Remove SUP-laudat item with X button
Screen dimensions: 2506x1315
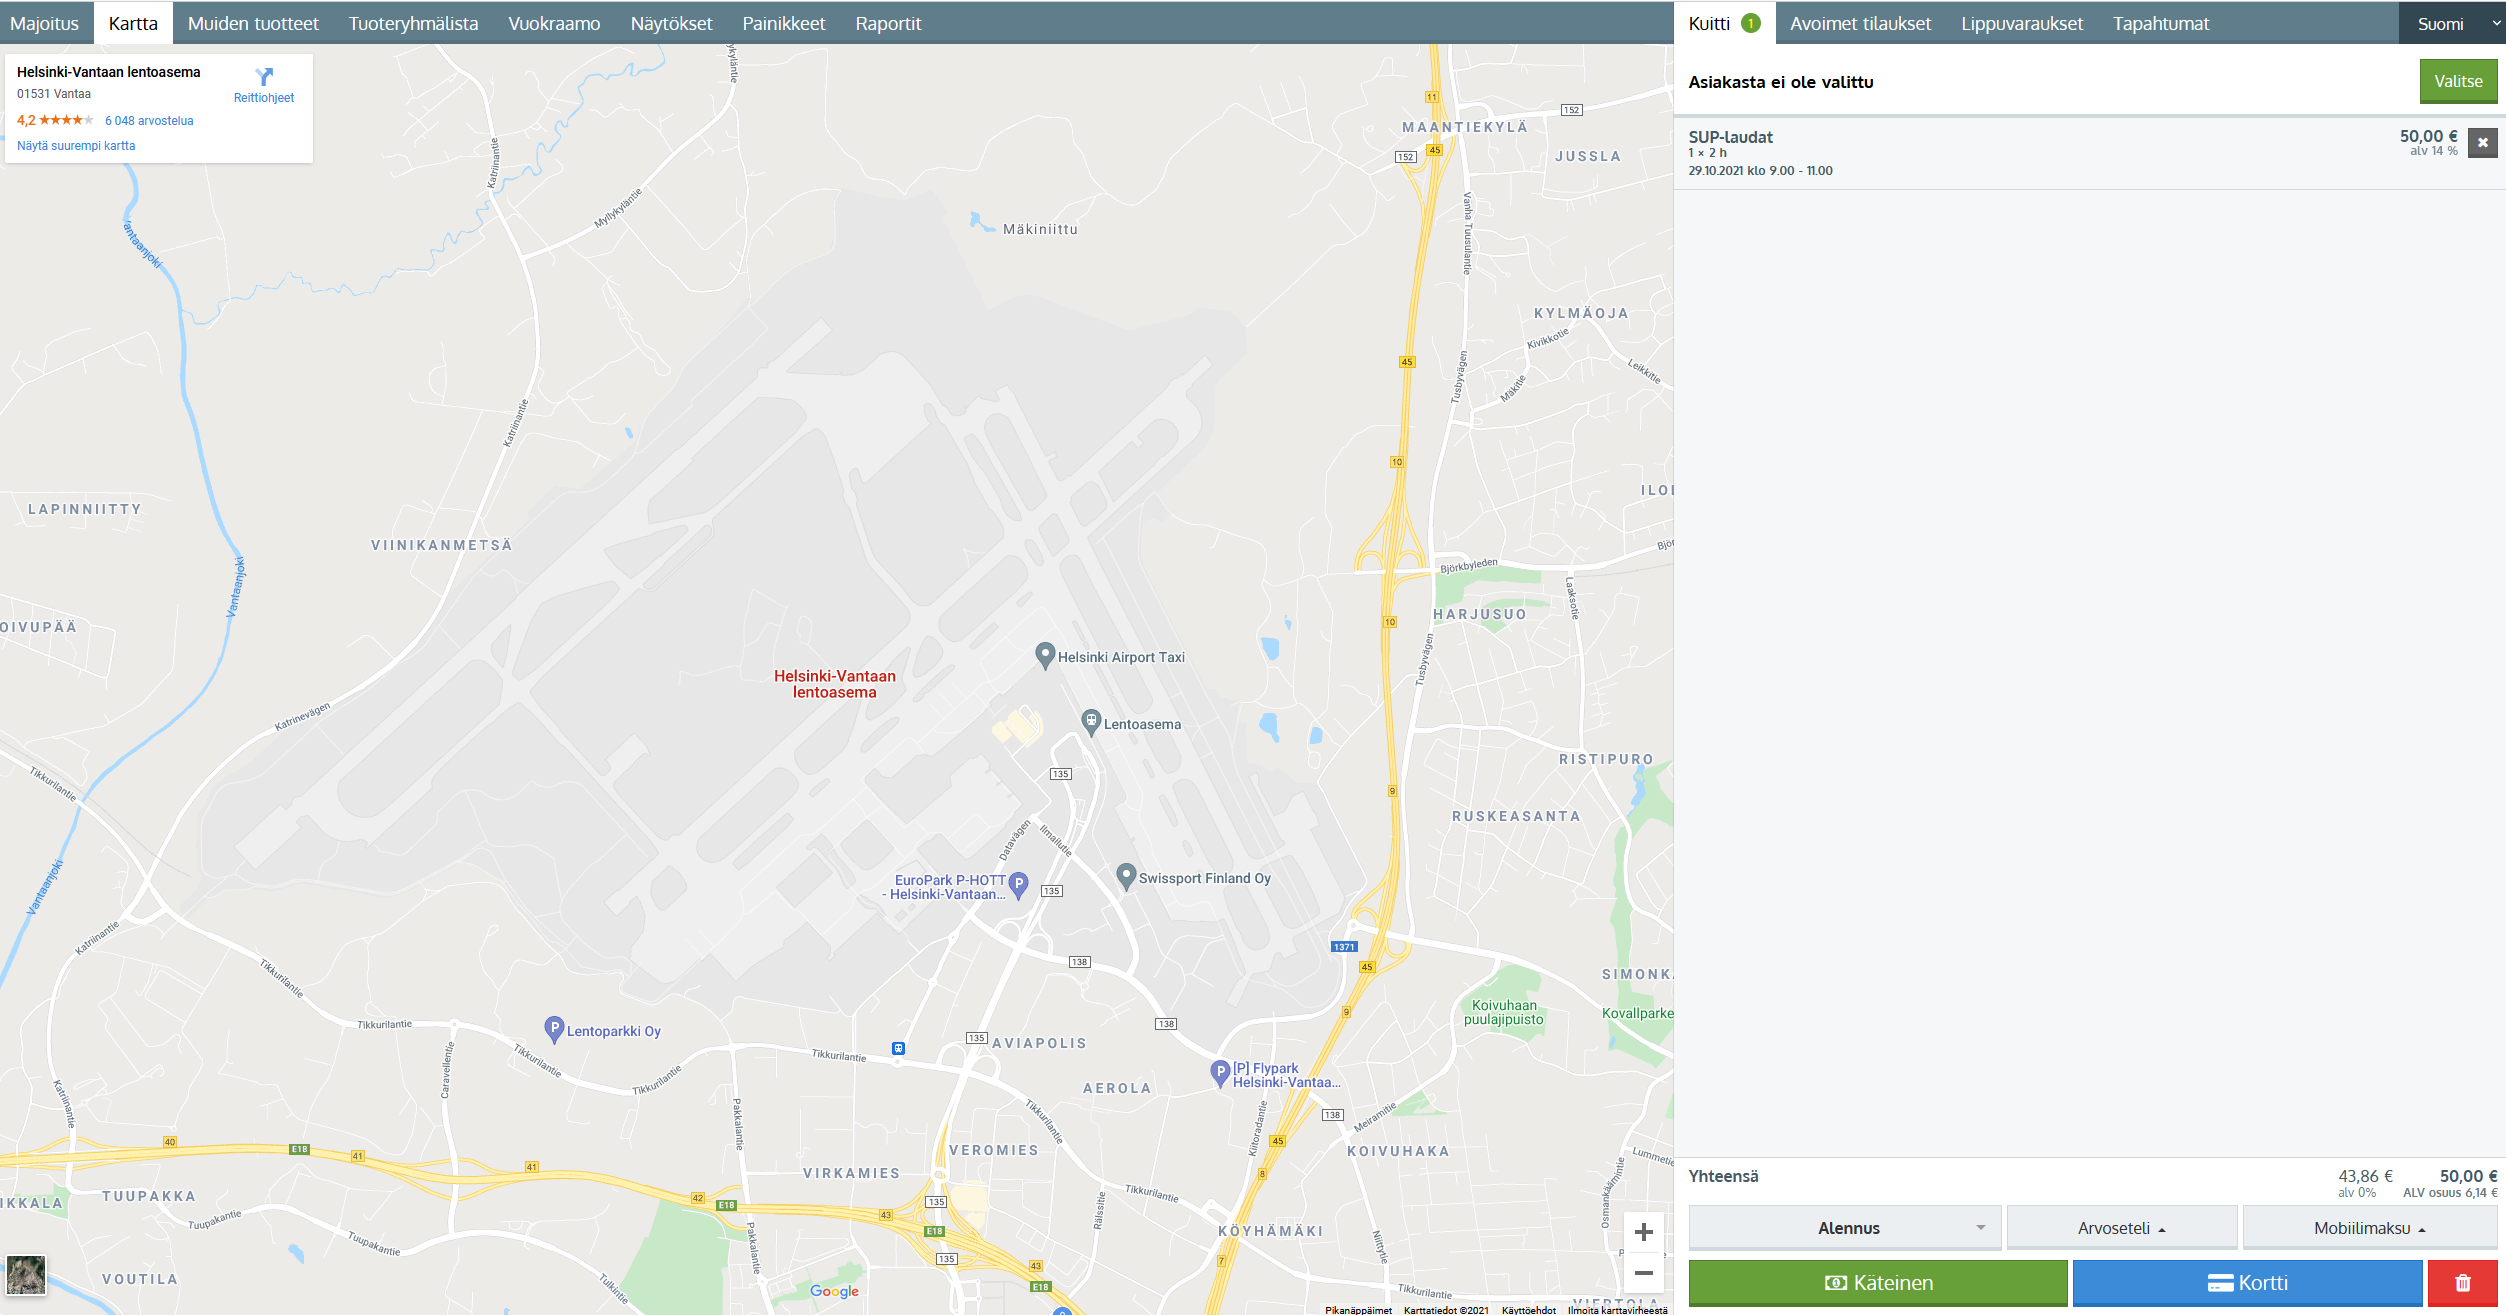pyautogui.click(x=2482, y=143)
